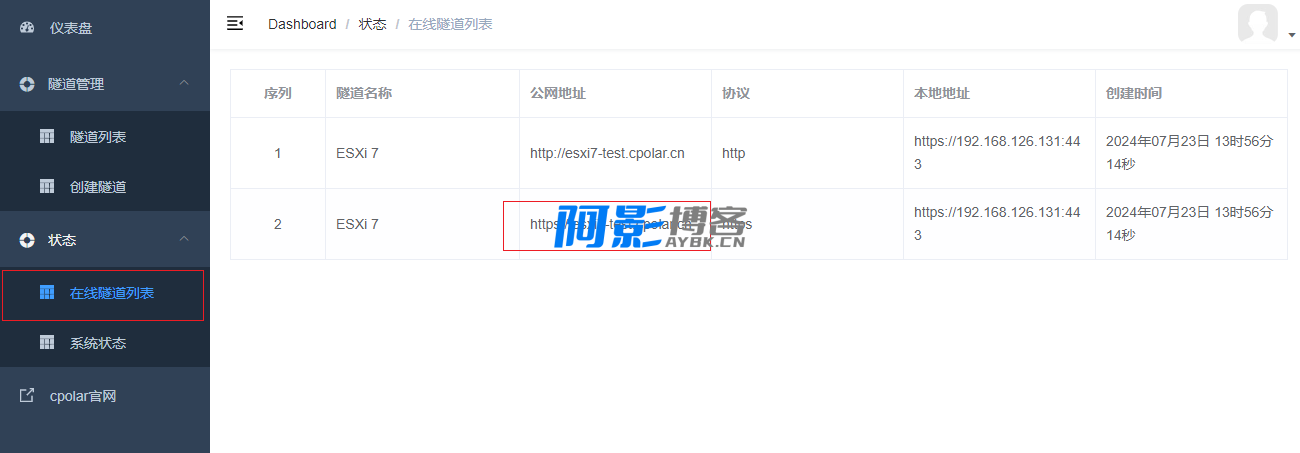Collapse the 状态 menu chevron
This screenshot has height=453, width=1300.
tap(184, 239)
